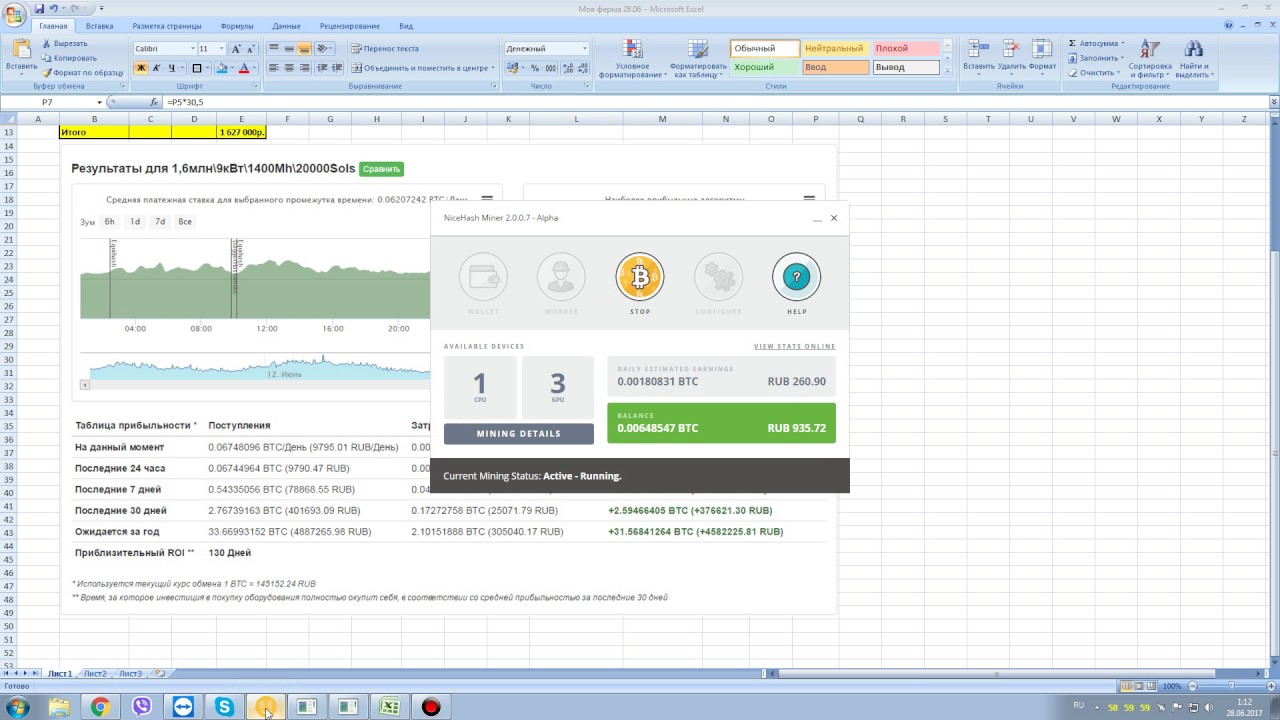Switch to the Разметка страницы tab

pos(167,26)
